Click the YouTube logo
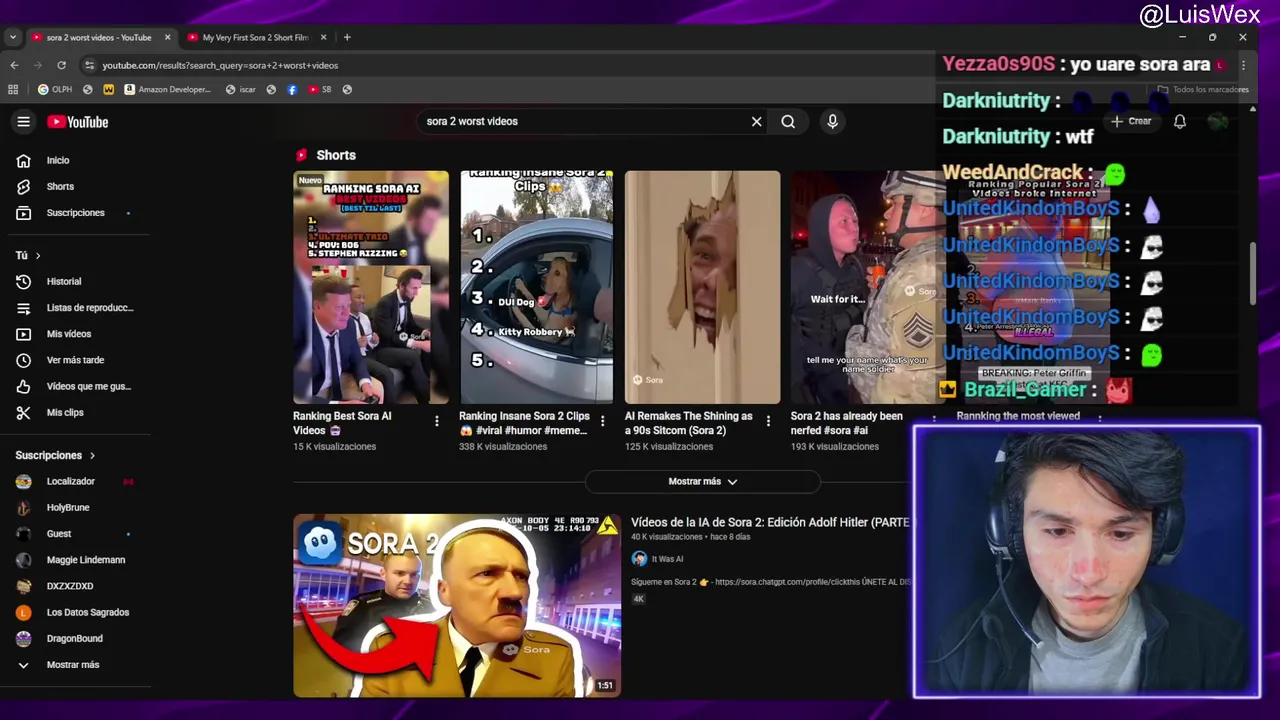1280x720 pixels. click(x=77, y=122)
